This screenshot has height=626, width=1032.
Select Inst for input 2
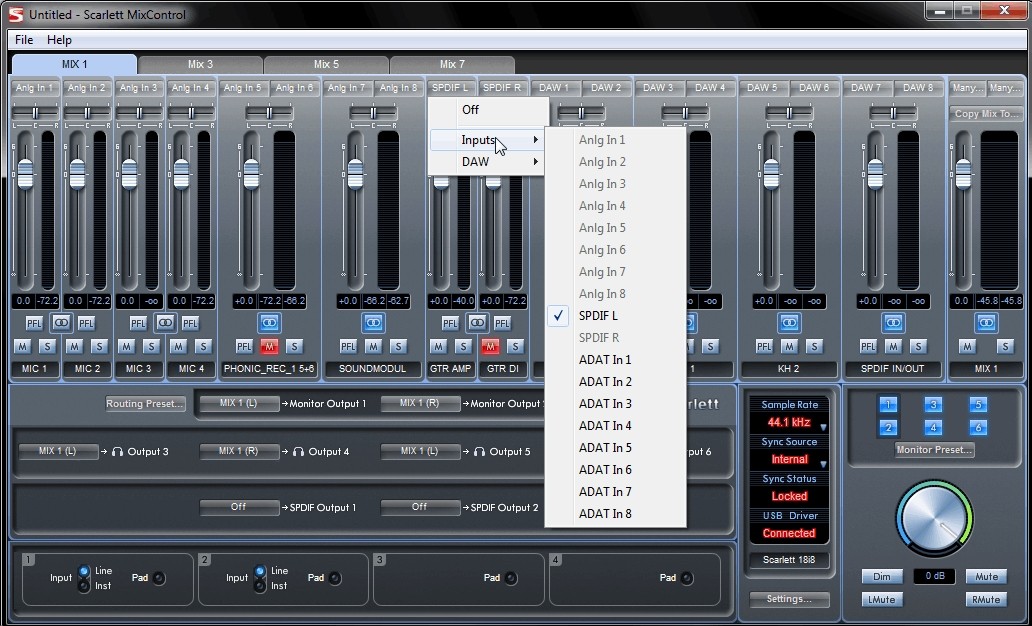(260, 586)
